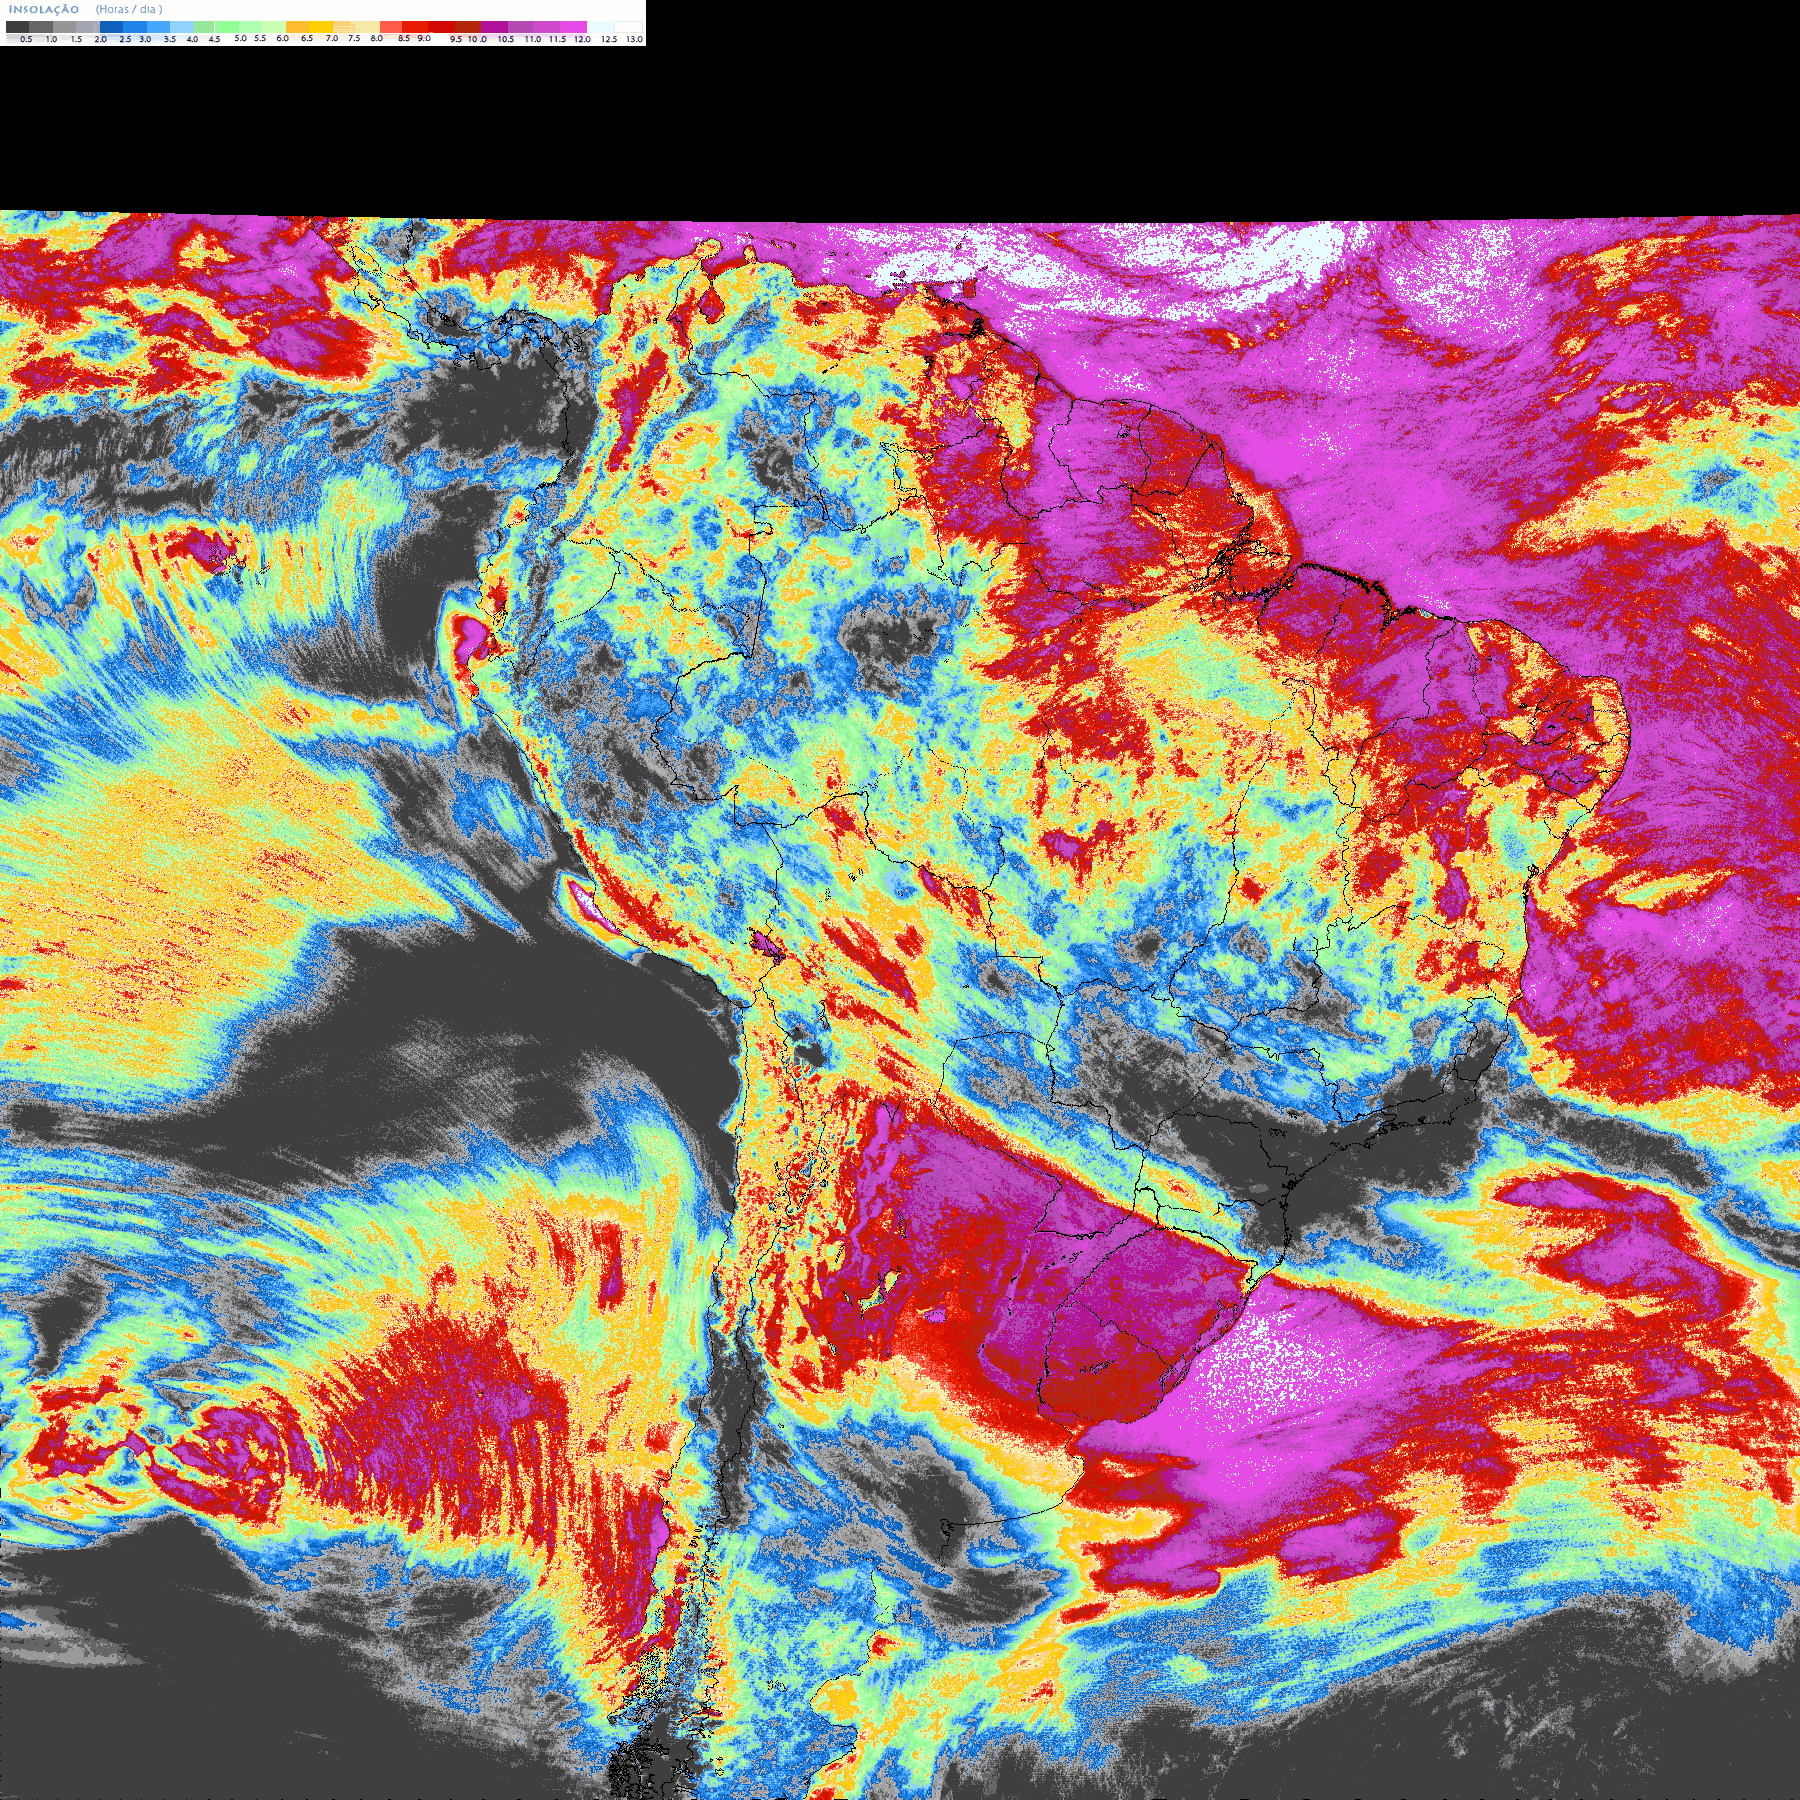Pick the brightest pink-magenta legend swatch

click(x=573, y=27)
